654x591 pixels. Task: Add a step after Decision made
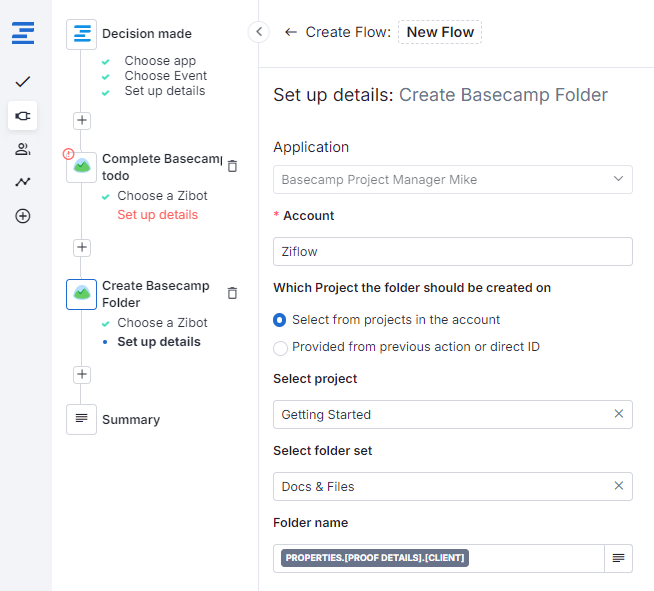[82, 120]
